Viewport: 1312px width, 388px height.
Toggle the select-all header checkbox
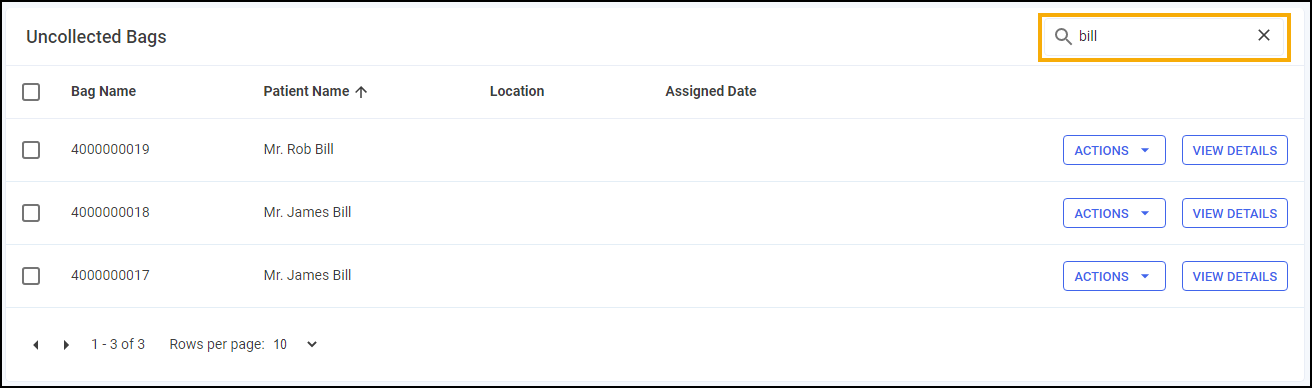click(x=31, y=92)
